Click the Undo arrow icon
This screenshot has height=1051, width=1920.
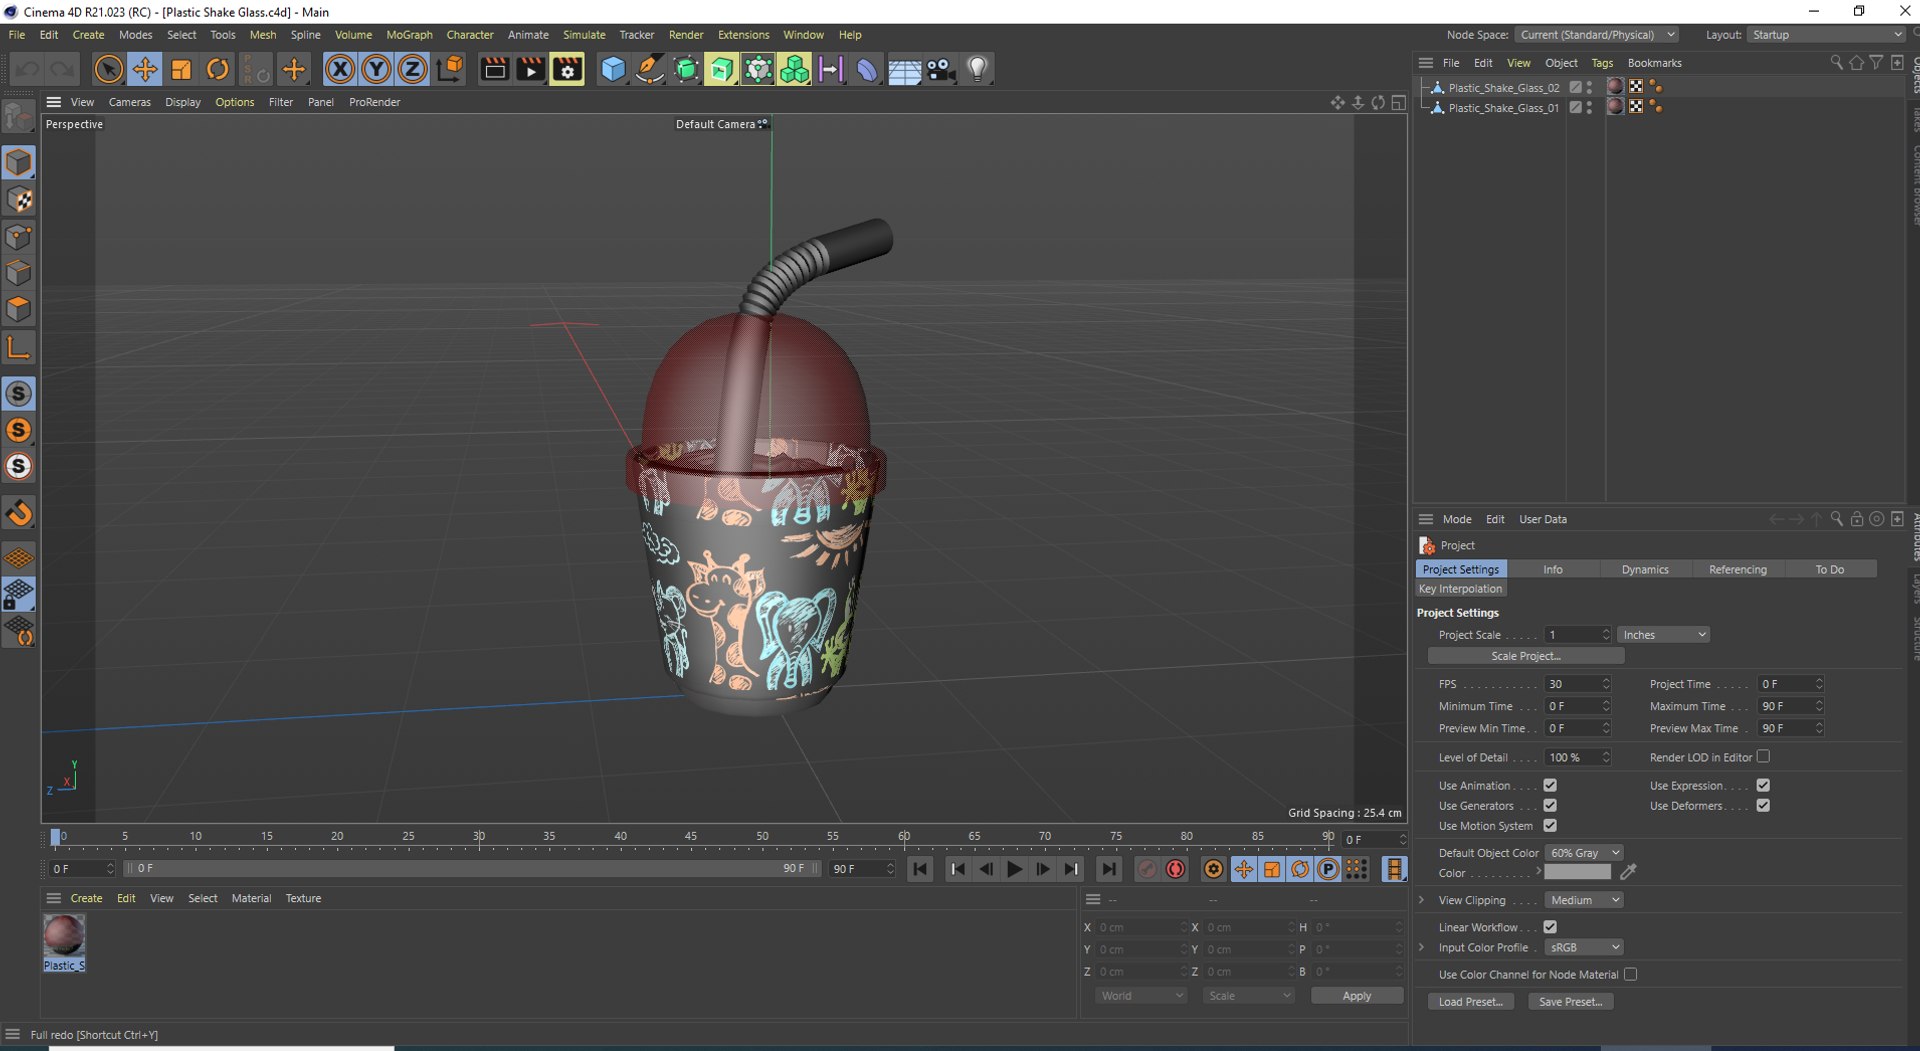[x=27, y=69]
